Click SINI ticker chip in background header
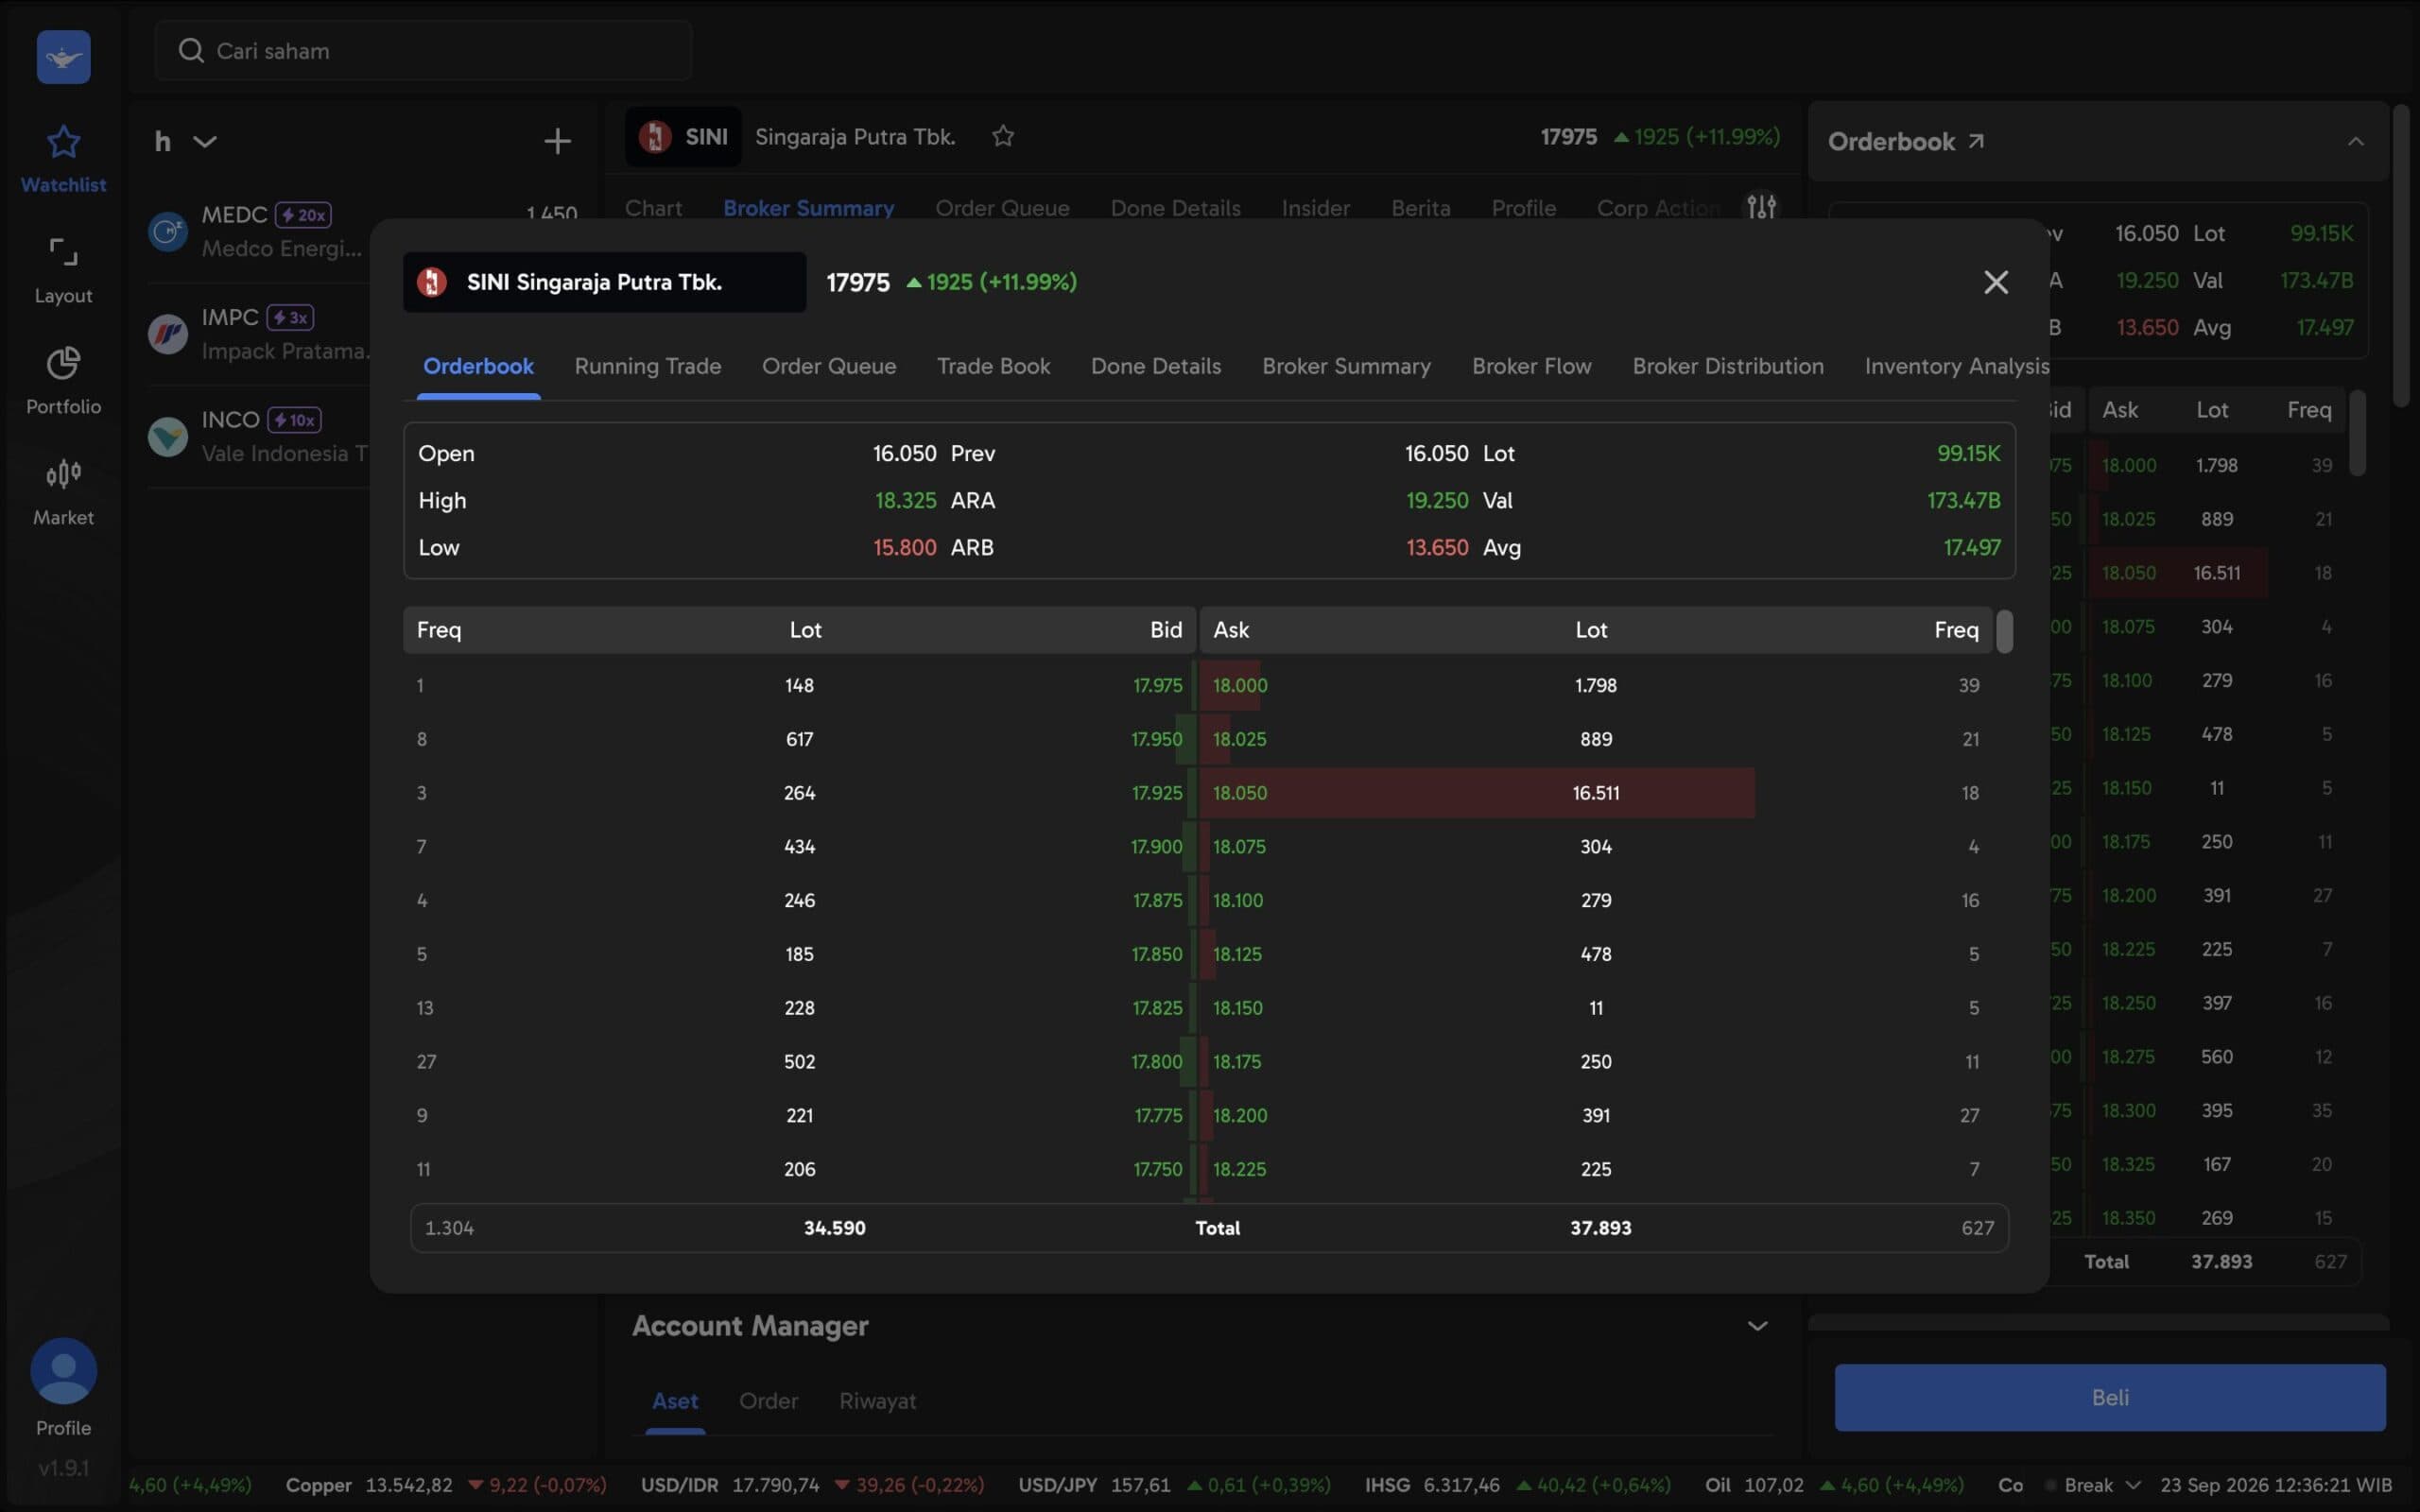 (x=684, y=136)
